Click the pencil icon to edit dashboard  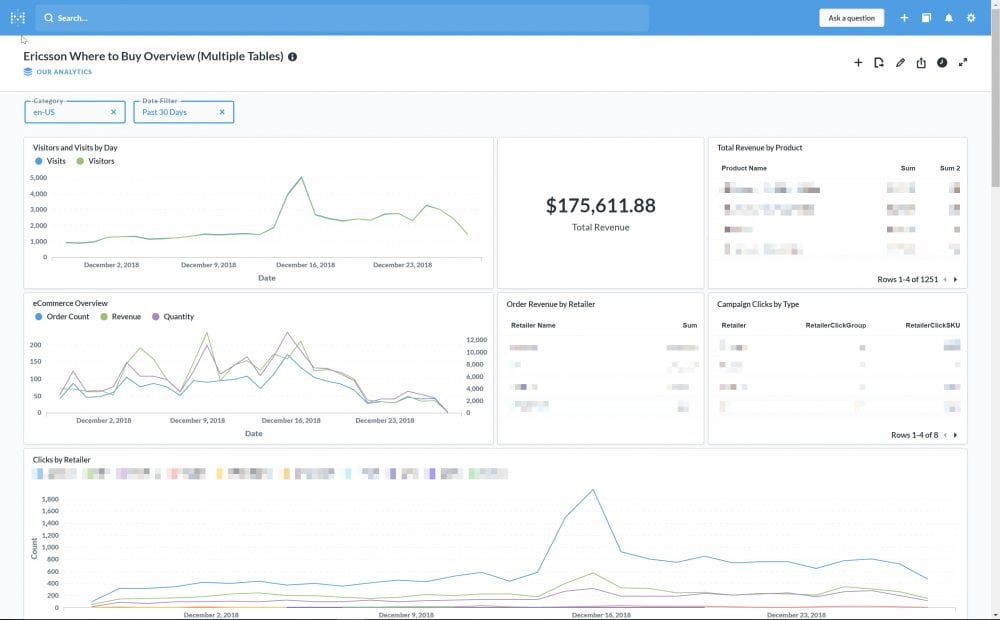900,63
